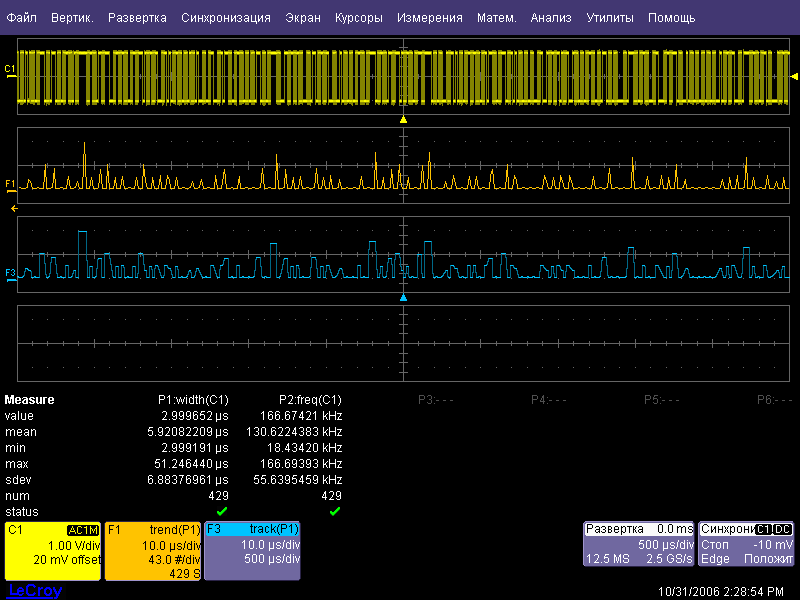The width and height of the screenshot is (800, 600).
Task: Expand the Утилиты menu in the menu bar
Action: 609,18
